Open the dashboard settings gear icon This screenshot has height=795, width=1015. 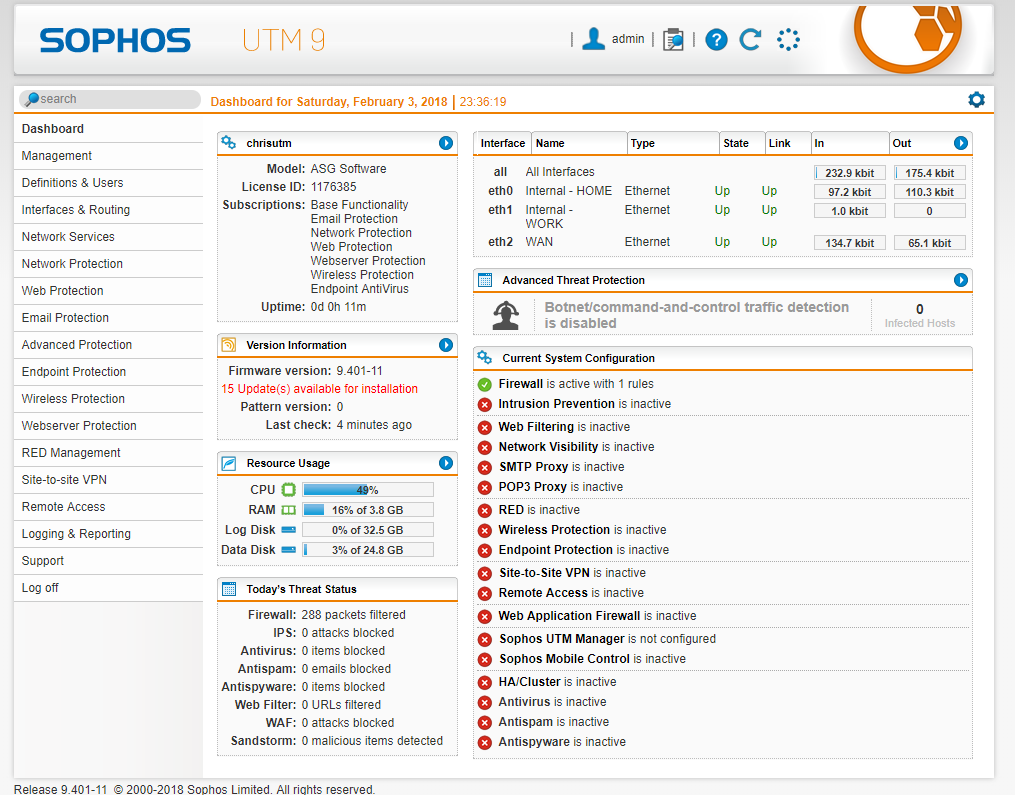pyautogui.click(x=976, y=100)
